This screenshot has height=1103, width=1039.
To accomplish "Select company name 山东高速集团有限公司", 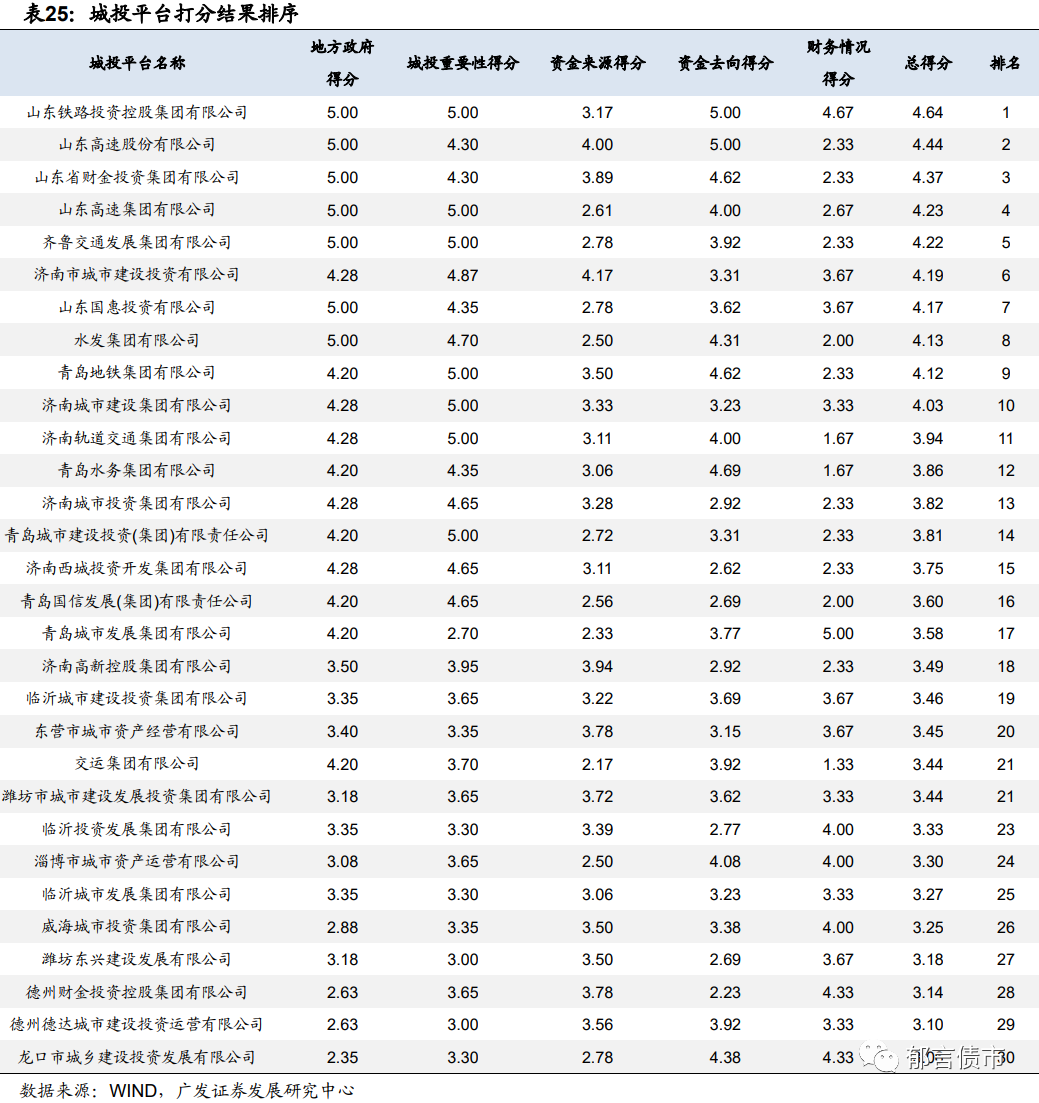I will 137,210.
